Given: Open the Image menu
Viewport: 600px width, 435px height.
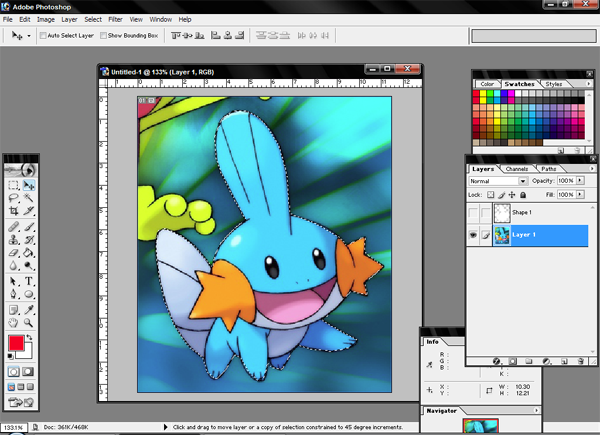Looking at the screenshot, I should tap(46, 20).
